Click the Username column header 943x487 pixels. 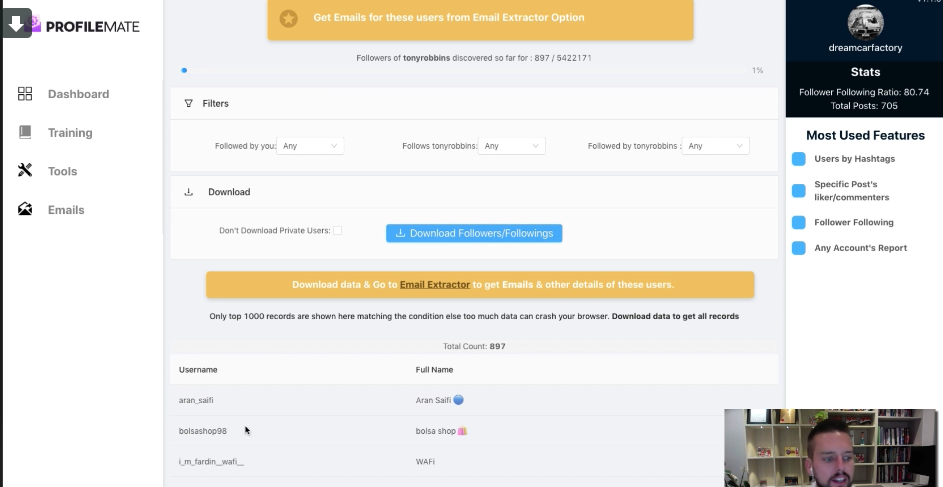(x=198, y=370)
